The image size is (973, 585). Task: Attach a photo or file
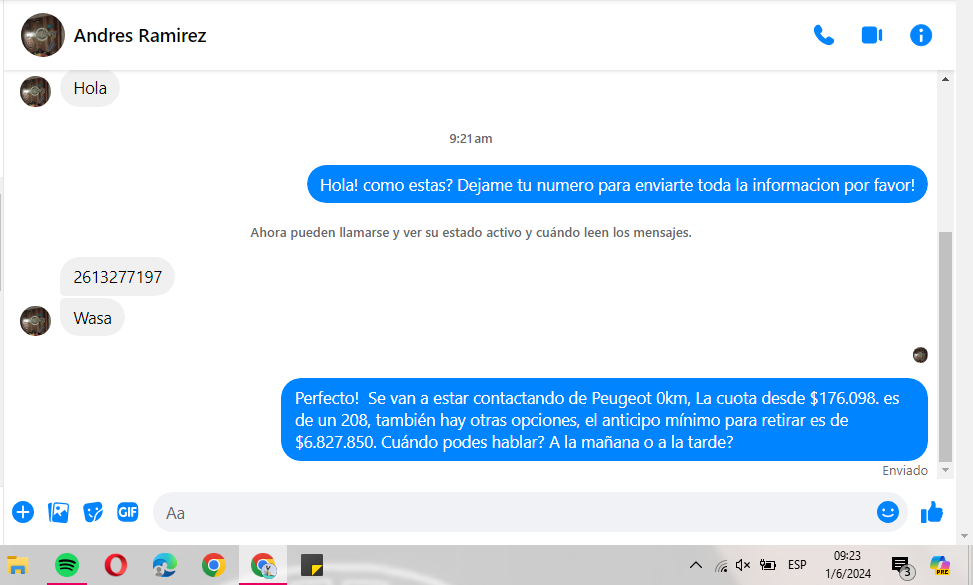pos(58,512)
